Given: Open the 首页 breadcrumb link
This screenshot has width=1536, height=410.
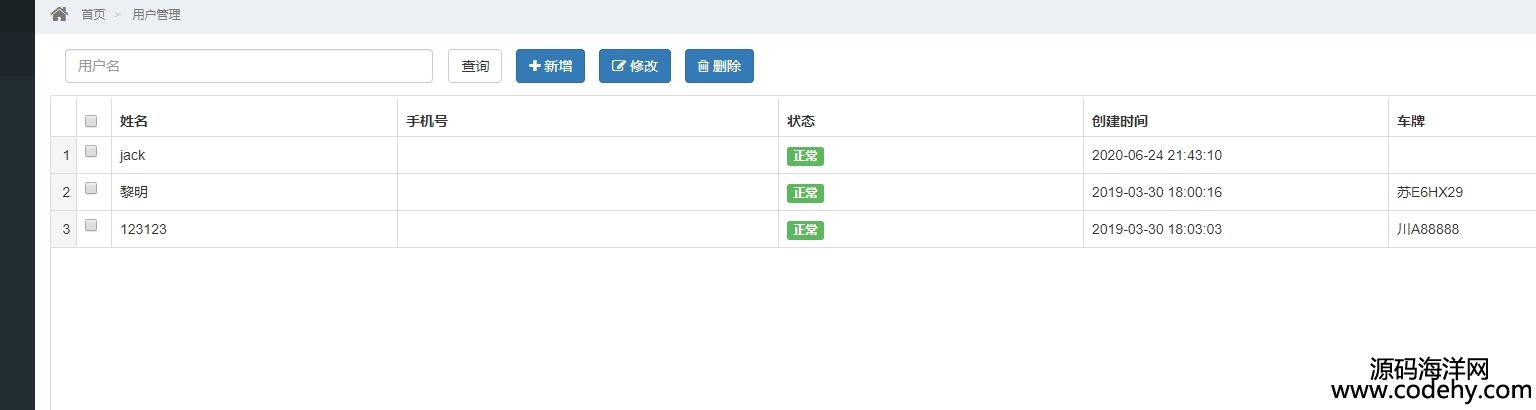Looking at the screenshot, I should (x=93, y=15).
